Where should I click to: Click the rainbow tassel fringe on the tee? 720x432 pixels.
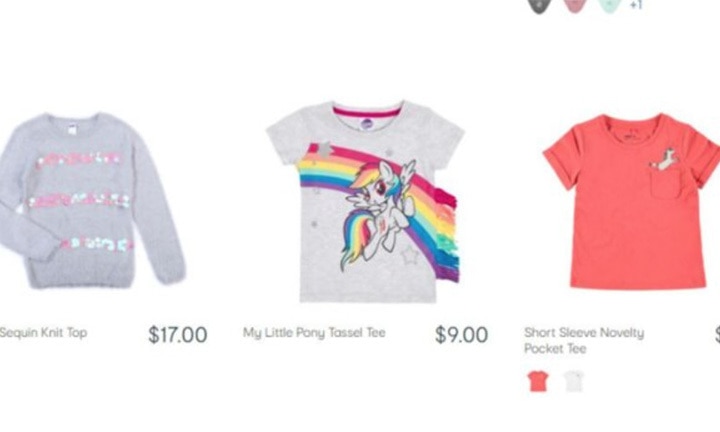click(447, 234)
